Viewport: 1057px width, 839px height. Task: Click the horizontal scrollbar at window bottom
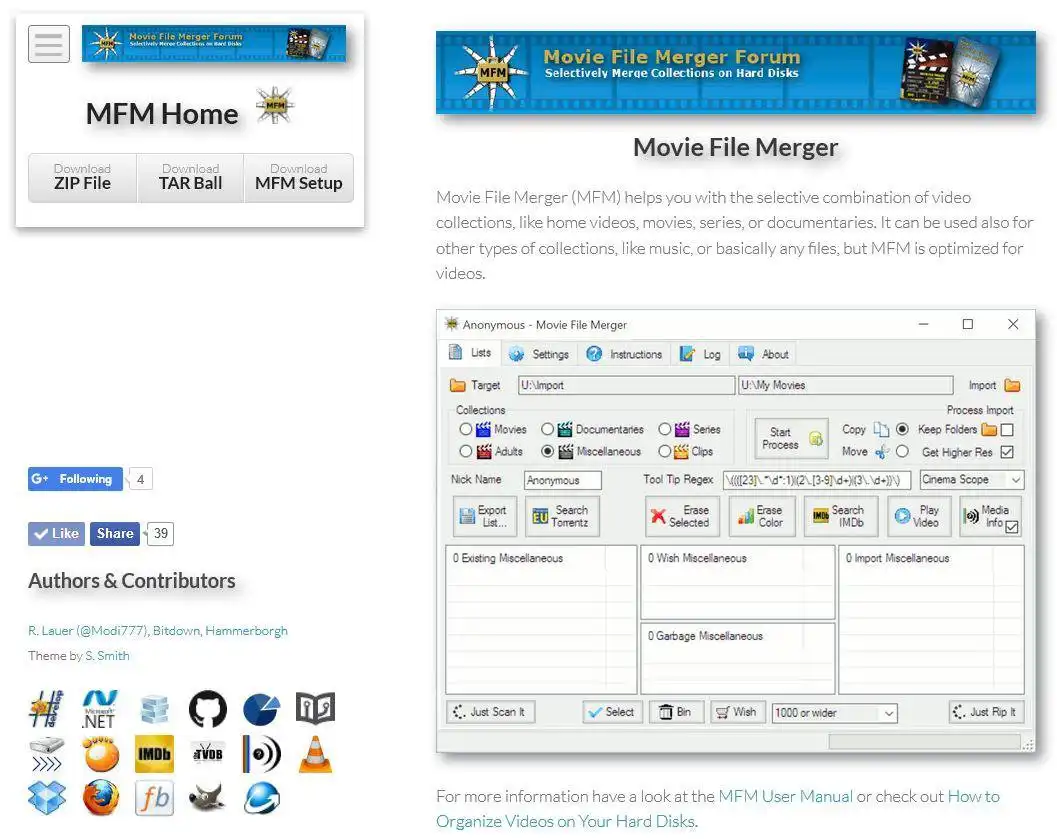pyautogui.click(x=924, y=742)
